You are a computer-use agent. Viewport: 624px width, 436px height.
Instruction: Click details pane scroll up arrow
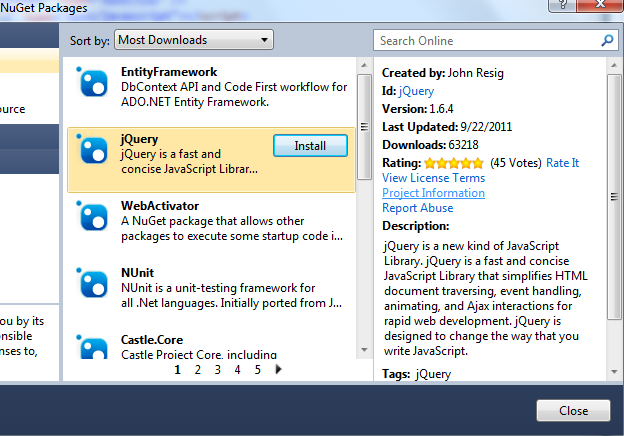point(614,65)
